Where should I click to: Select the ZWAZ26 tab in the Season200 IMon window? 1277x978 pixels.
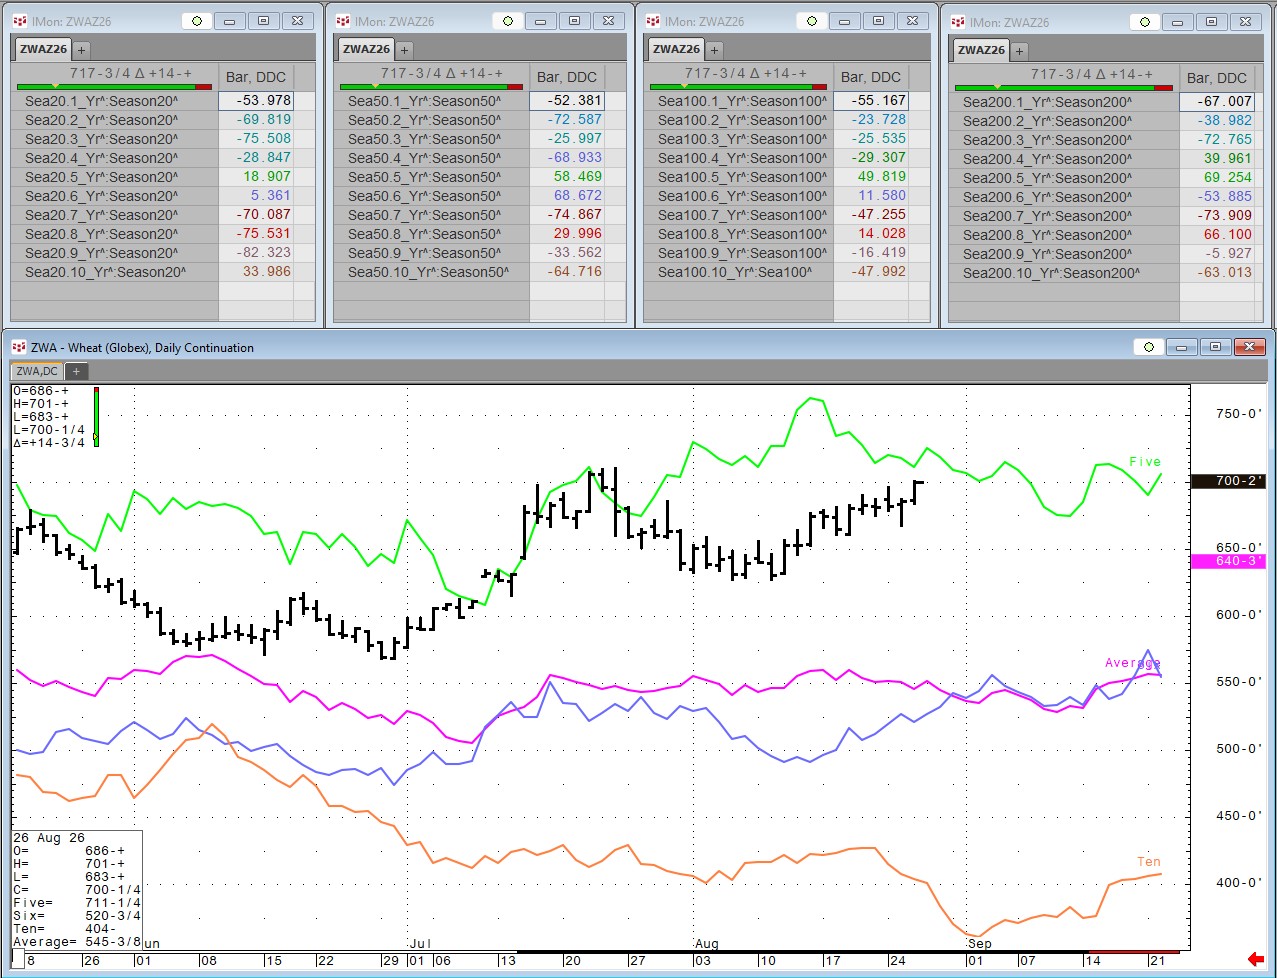(x=981, y=50)
